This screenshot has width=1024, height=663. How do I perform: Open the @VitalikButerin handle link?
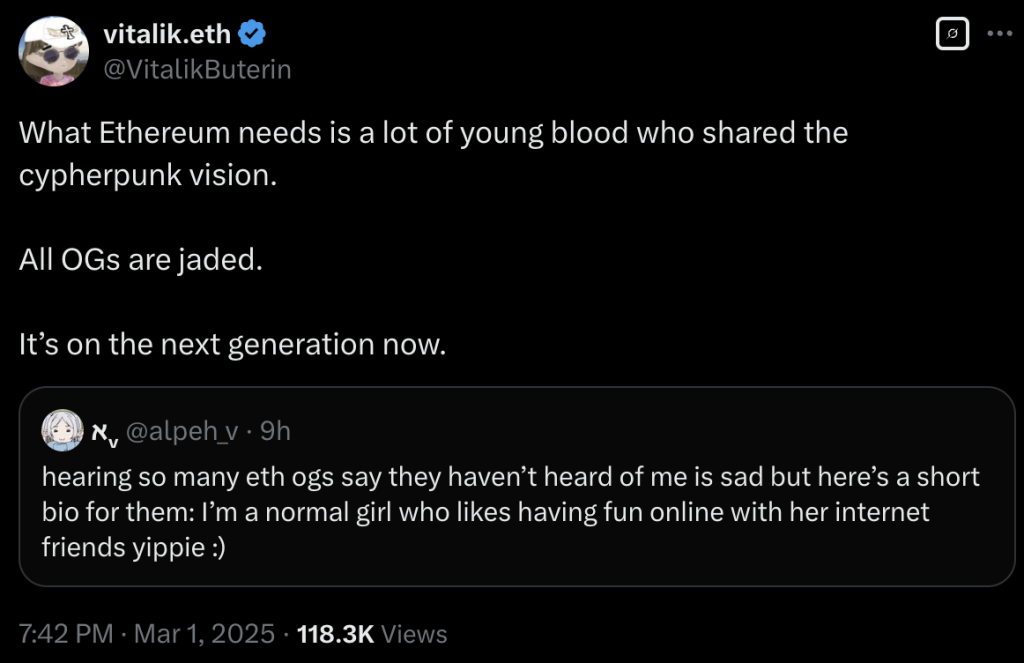pyautogui.click(x=197, y=69)
